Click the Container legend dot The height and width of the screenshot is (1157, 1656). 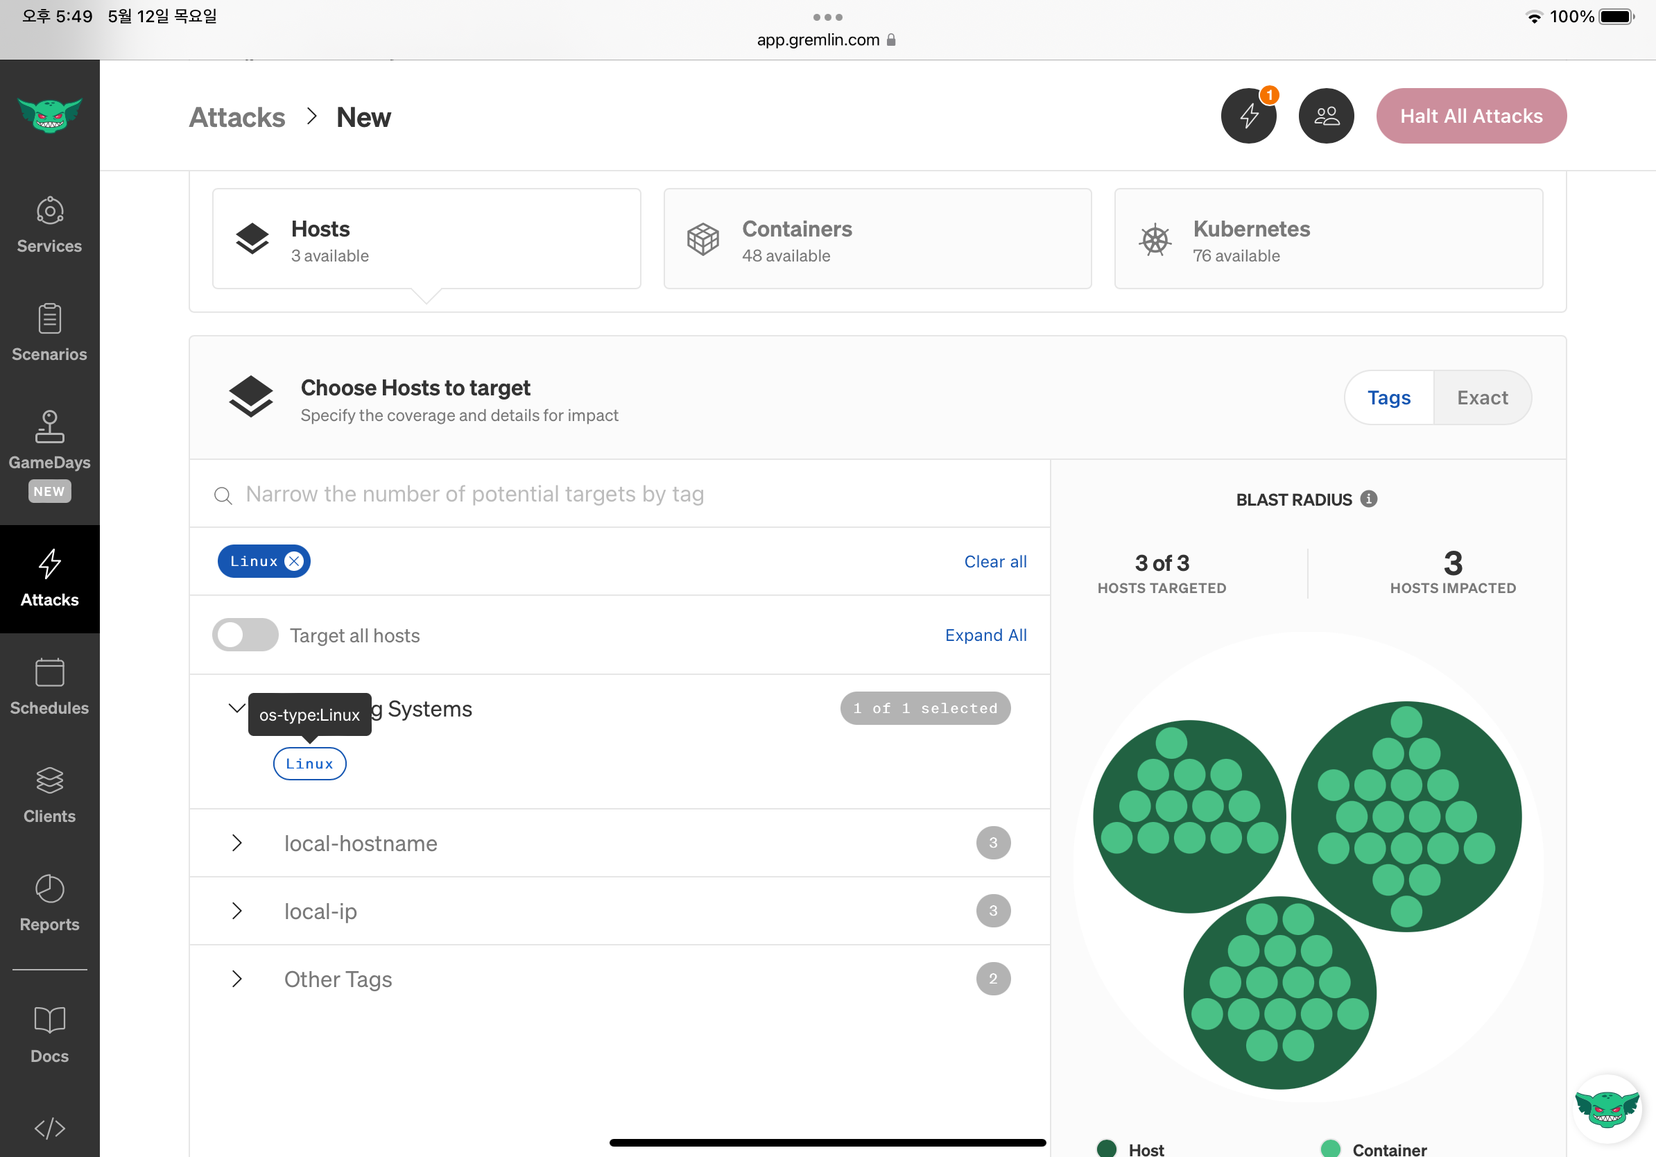[1330, 1149]
